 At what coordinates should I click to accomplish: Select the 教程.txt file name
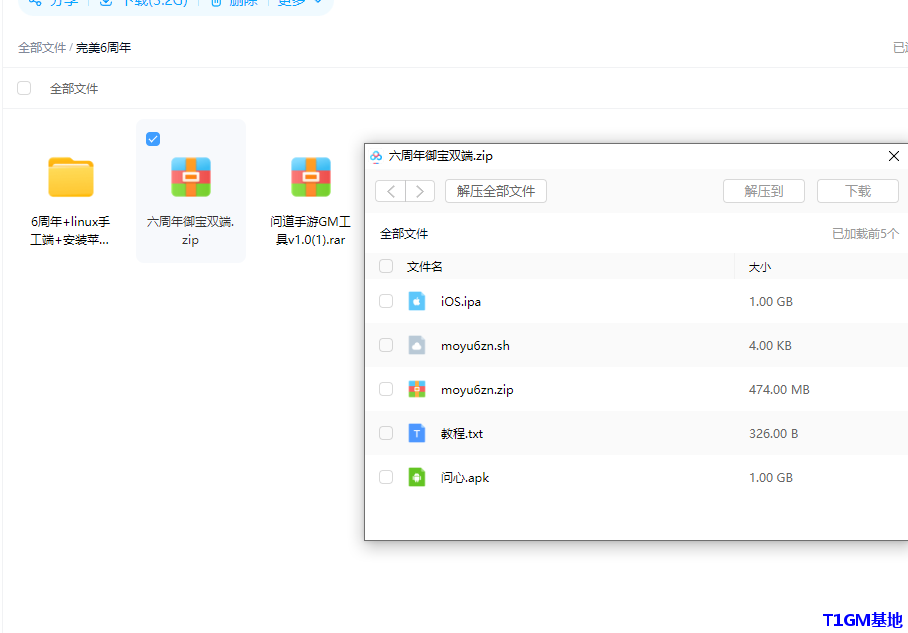tap(462, 434)
